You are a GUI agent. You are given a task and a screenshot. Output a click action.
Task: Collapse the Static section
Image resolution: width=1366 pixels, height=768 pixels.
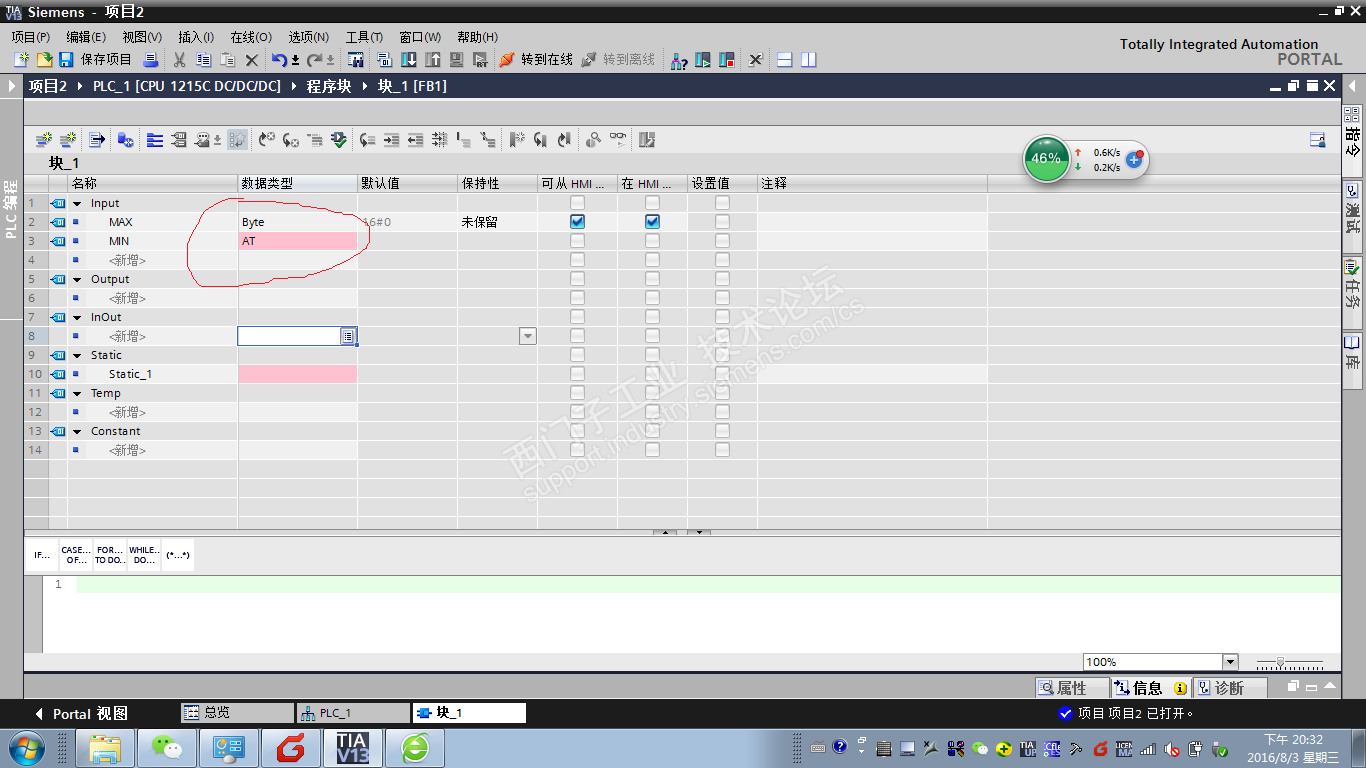pyautogui.click(x=77, y=355)
